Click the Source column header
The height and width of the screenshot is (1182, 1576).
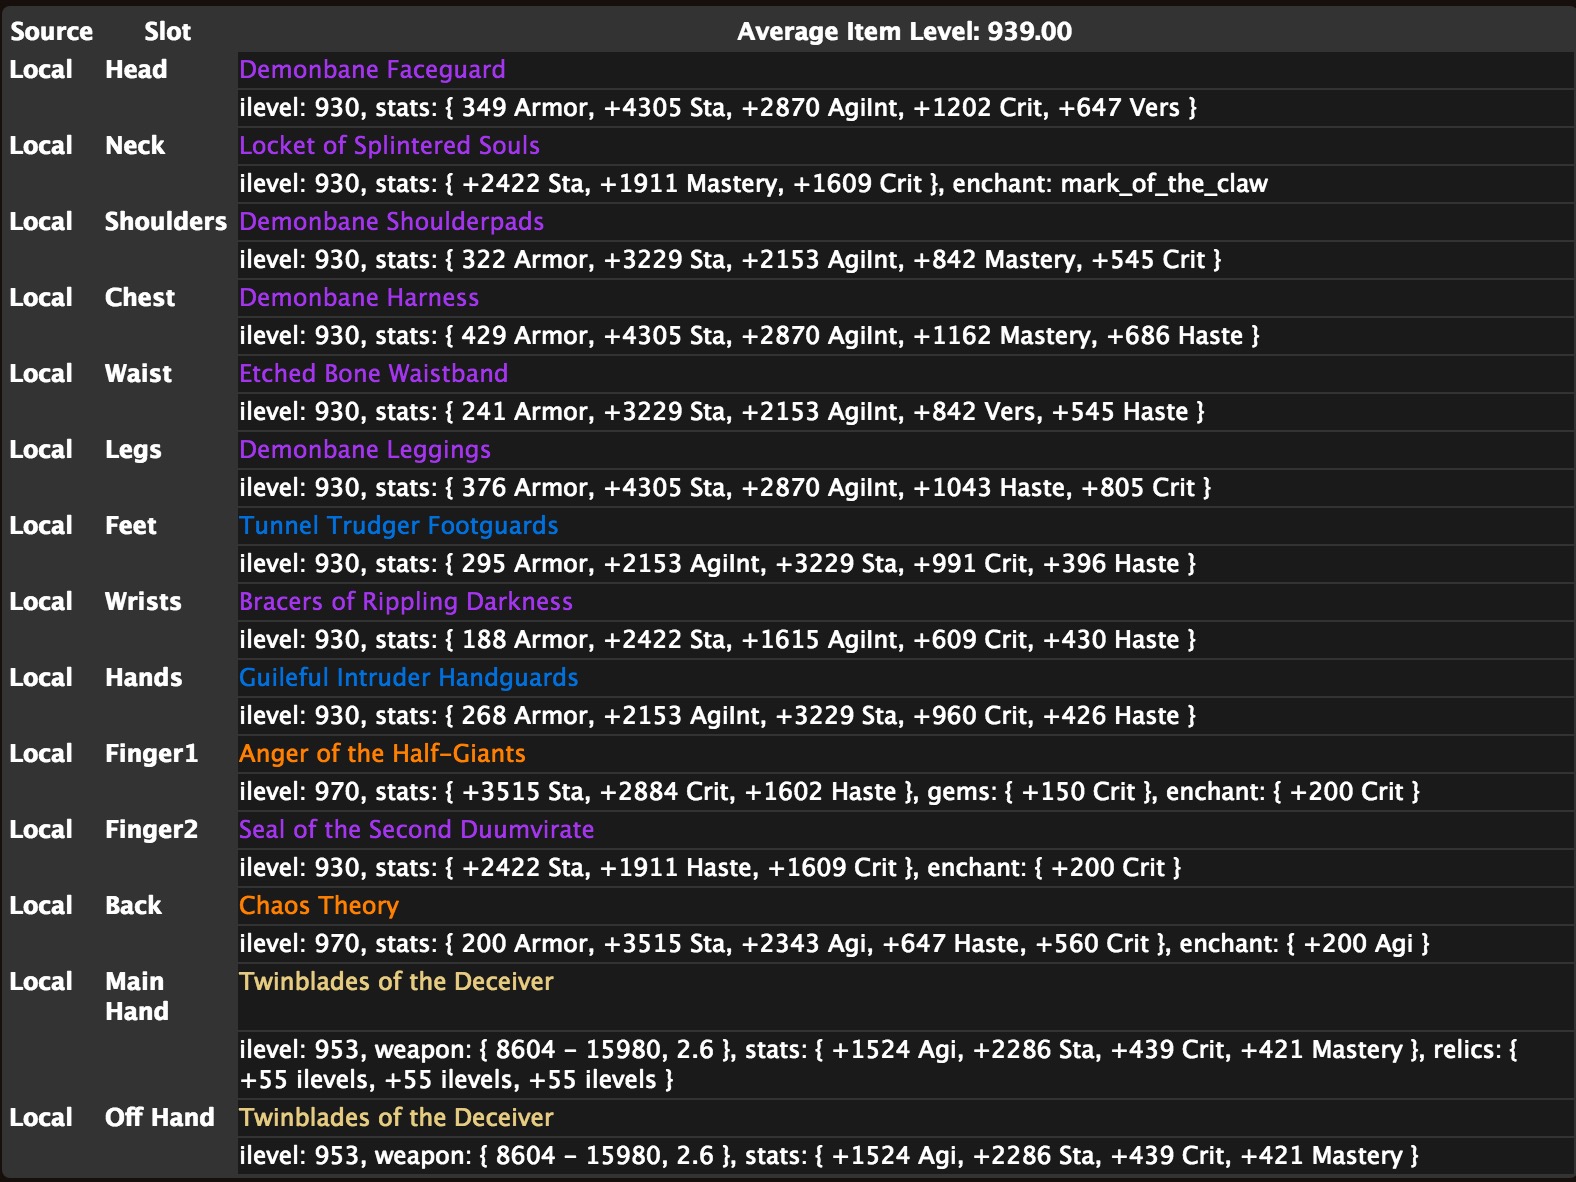pos(51,32)
